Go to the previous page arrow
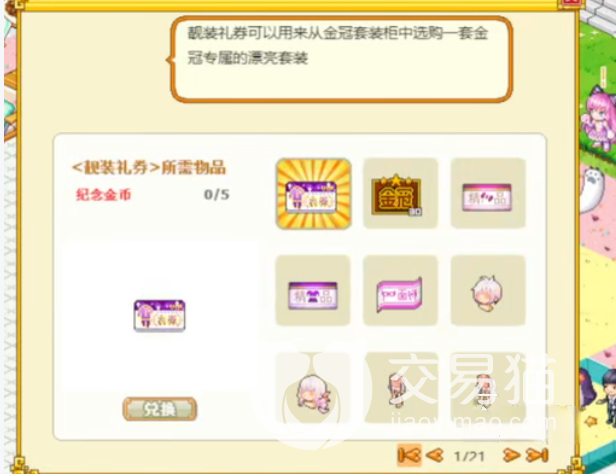This screenshot has width=616, height=474. tap(434, 456)
